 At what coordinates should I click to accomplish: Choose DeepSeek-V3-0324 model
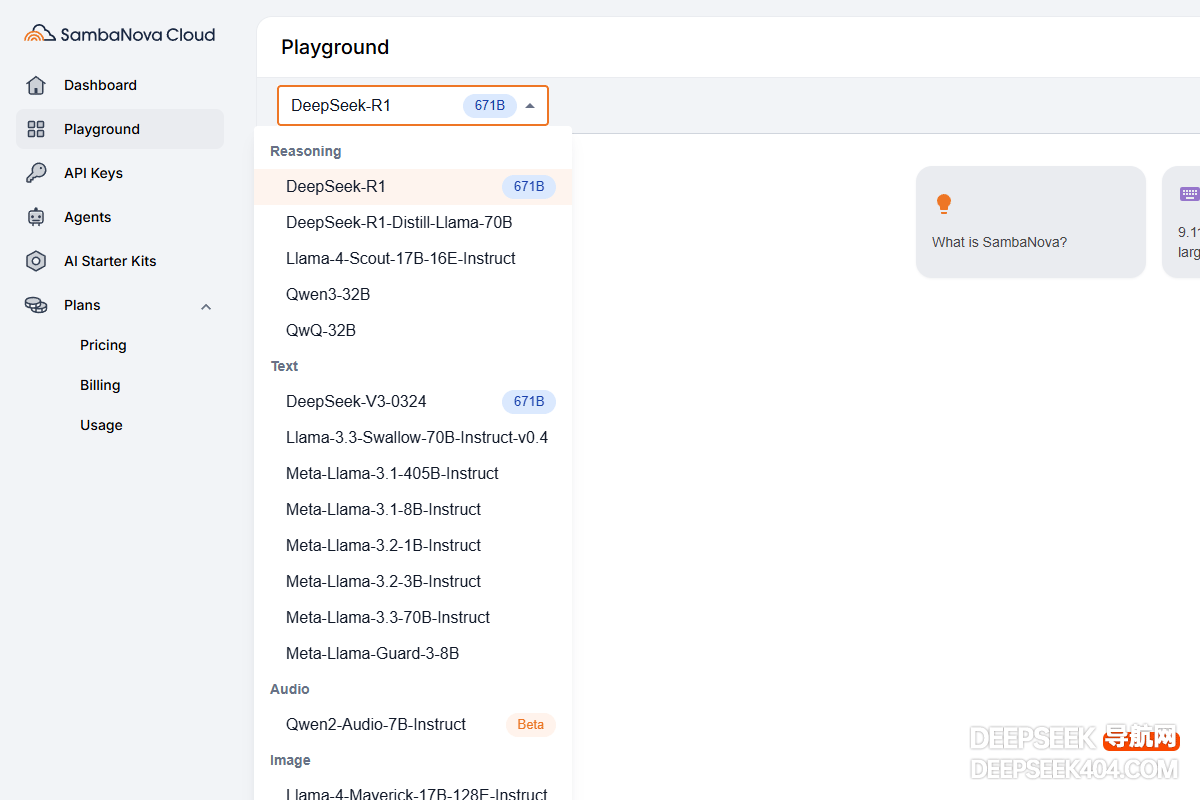coord(413,401)
